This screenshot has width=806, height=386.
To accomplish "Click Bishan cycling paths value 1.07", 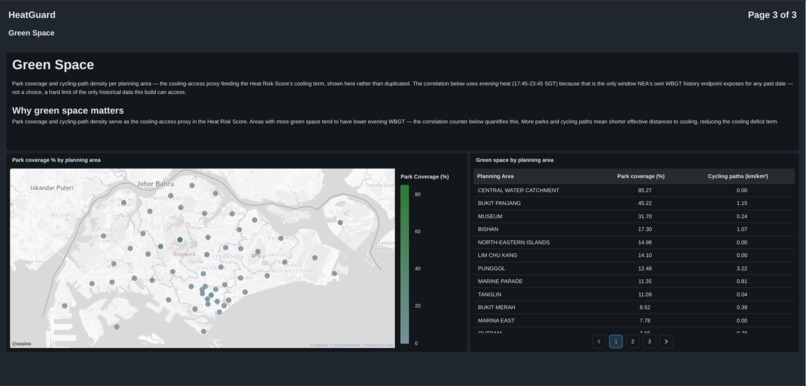I will 741,229.
